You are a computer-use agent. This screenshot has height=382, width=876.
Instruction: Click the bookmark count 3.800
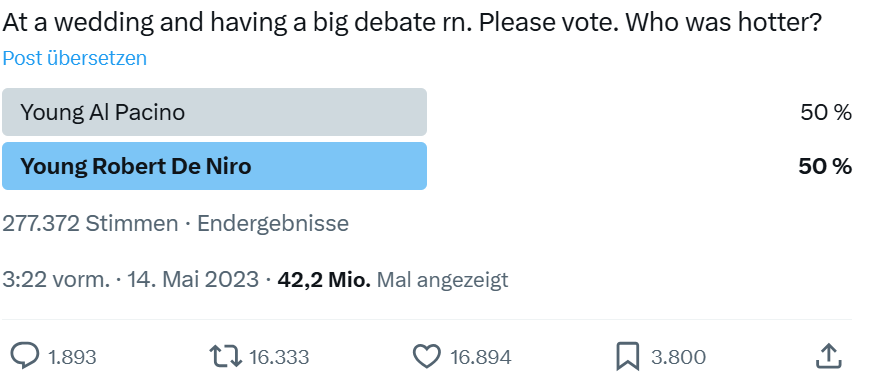click(678, 357)
